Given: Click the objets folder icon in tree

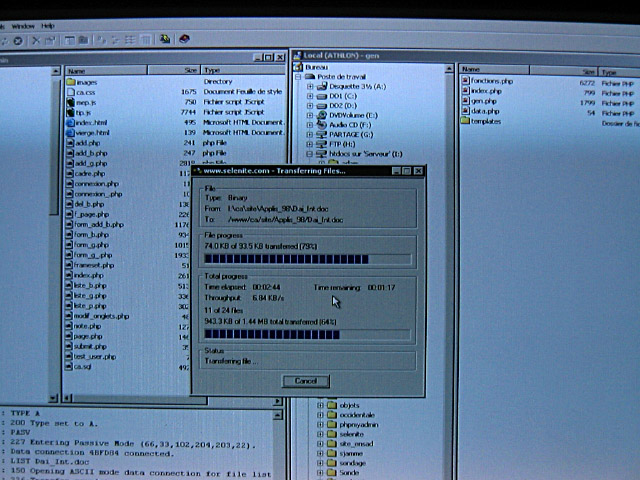Looking at the screenshot, I should [x=332, y=405].
